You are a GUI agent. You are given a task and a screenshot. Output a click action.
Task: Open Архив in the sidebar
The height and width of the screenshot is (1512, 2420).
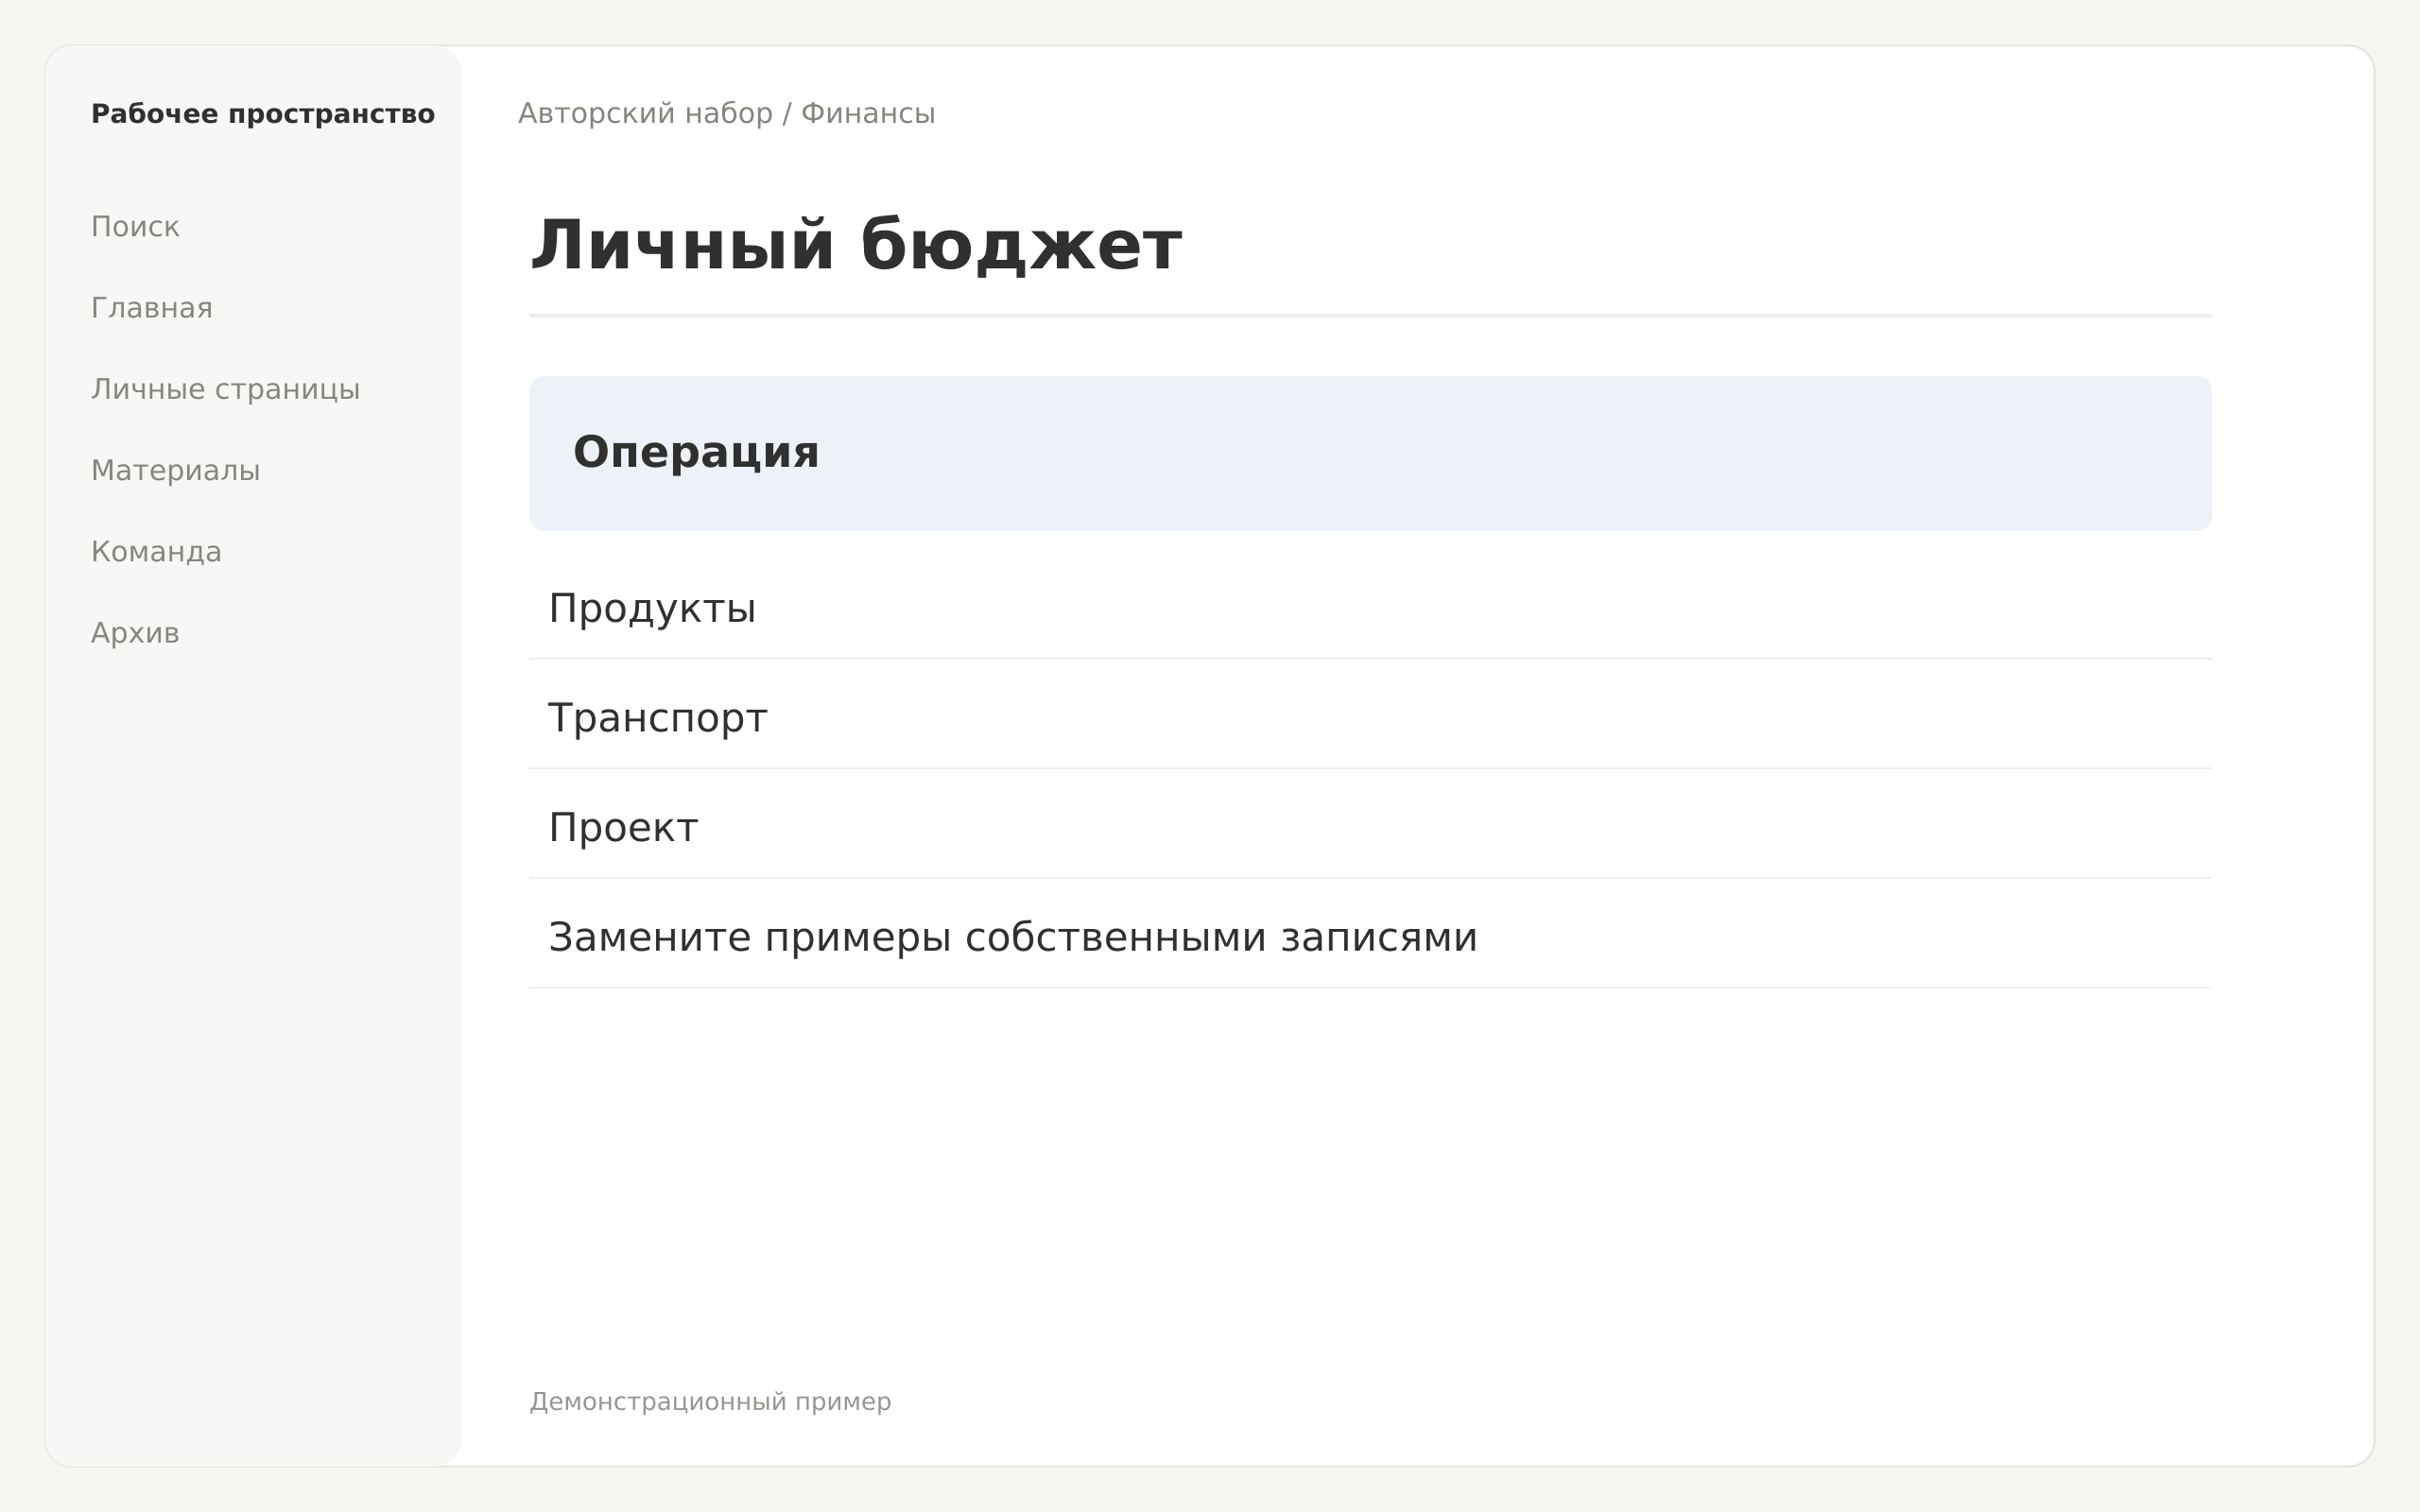(135, 633)
